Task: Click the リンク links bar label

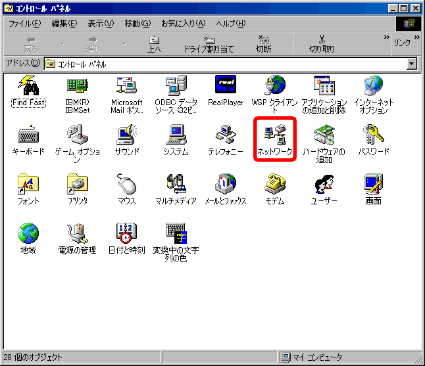Action: pos(402,43)
